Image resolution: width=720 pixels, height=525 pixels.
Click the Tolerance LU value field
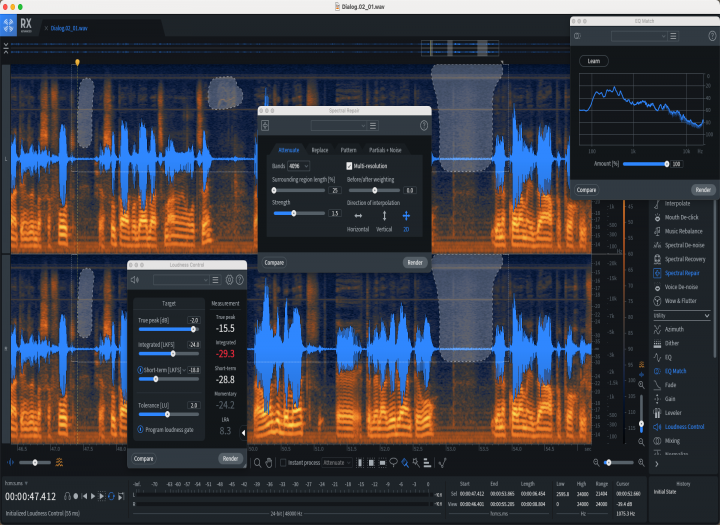(193, 405)
